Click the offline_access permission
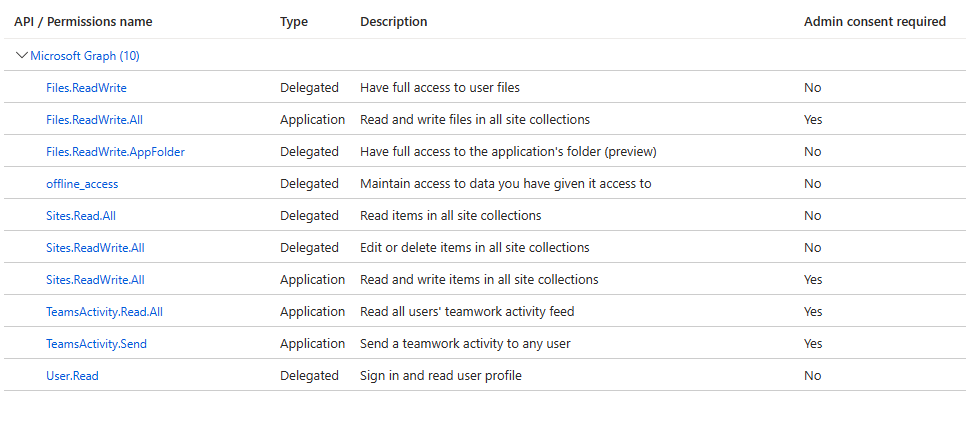The image size is (966, 436). click(82, 184)
